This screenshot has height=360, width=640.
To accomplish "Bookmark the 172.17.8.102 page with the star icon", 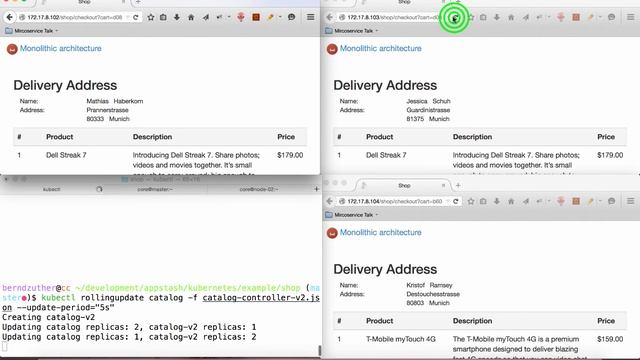I will point(151,17).
